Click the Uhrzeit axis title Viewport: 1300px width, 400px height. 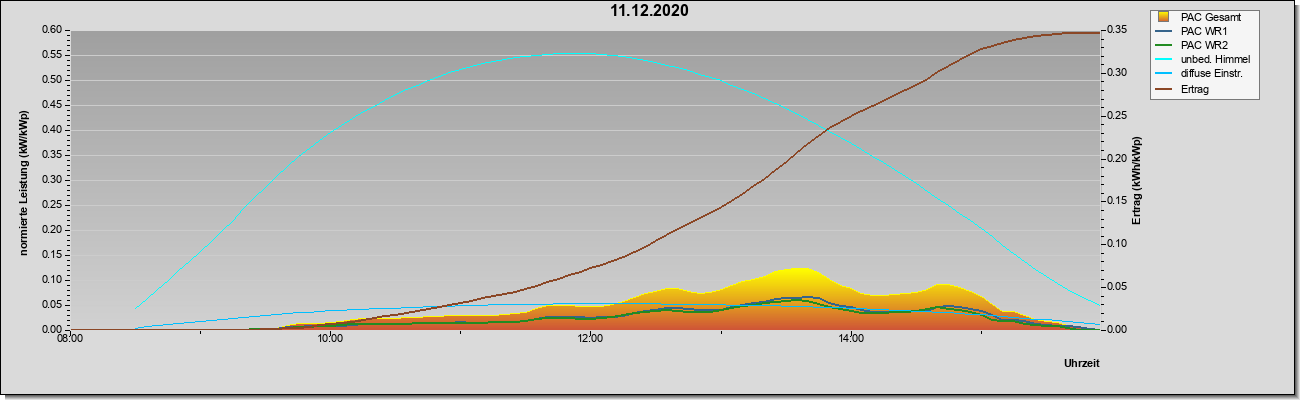1081,365
